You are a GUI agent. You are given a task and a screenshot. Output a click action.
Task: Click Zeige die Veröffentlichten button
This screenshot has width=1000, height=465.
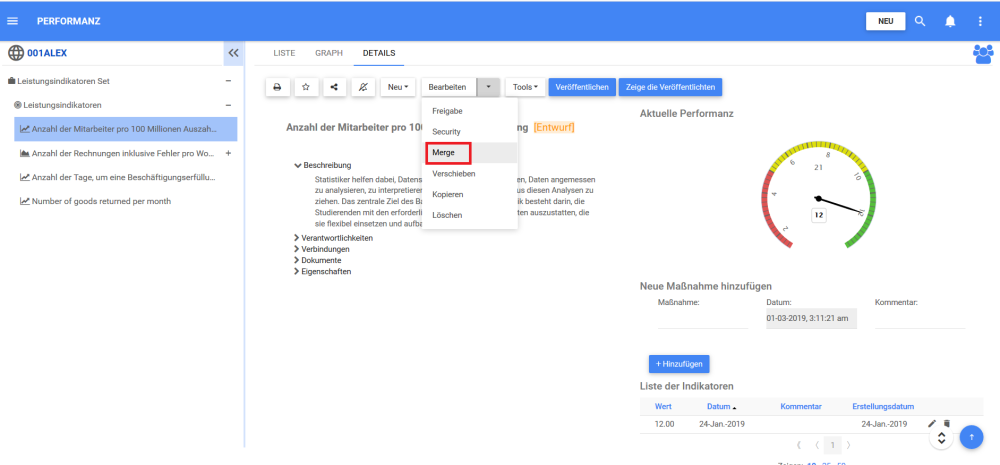click(670, 87)
